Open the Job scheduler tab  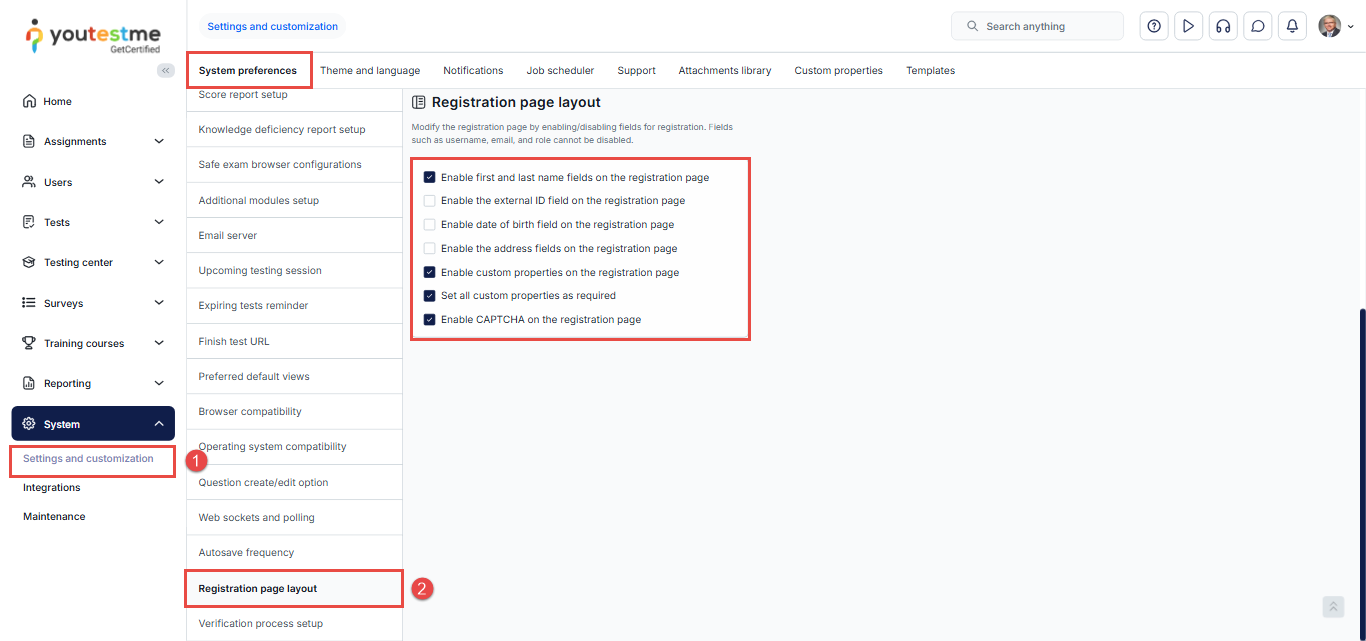pyautogui.click(x=560, y=71)
